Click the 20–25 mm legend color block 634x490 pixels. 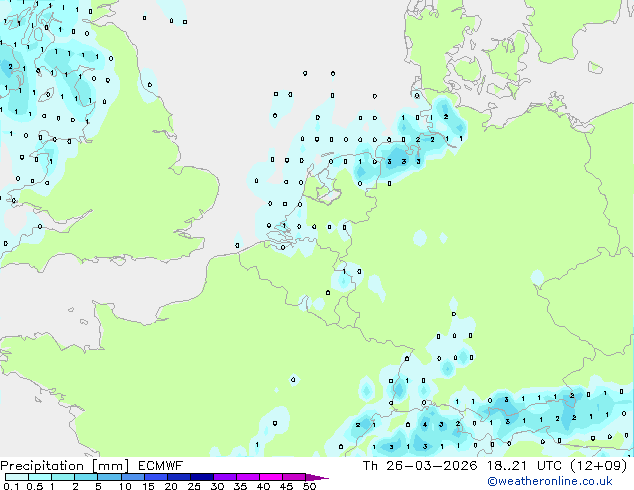click(178, 477)
